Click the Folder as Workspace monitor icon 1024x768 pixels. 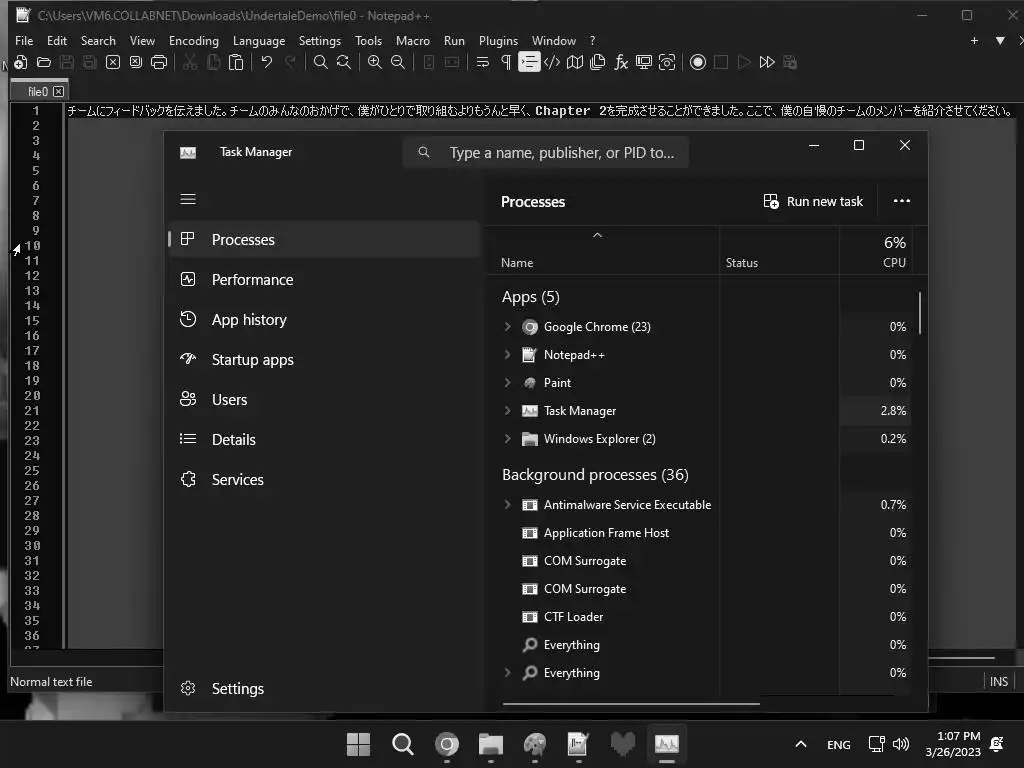coord(644,62)
